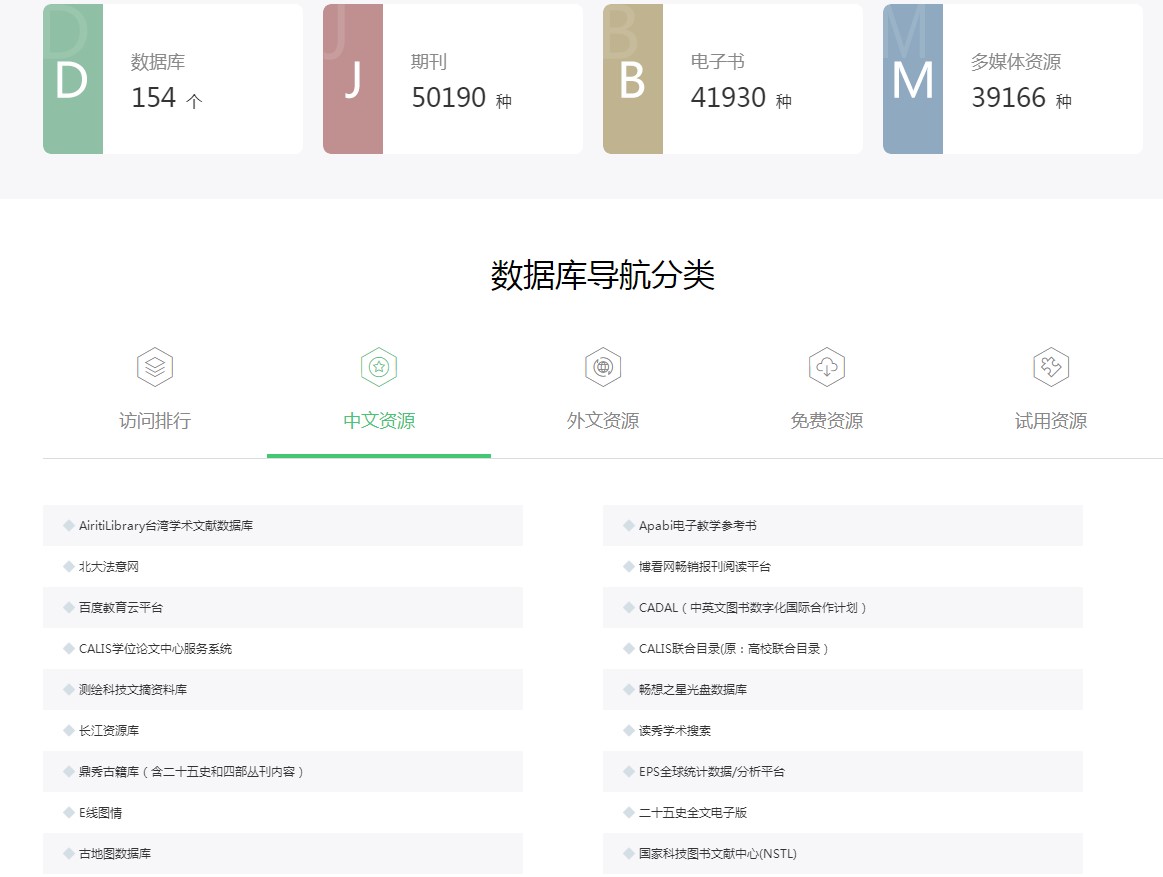Click the tan B e-book icon

pyautogui.click(x=632, y=79)
